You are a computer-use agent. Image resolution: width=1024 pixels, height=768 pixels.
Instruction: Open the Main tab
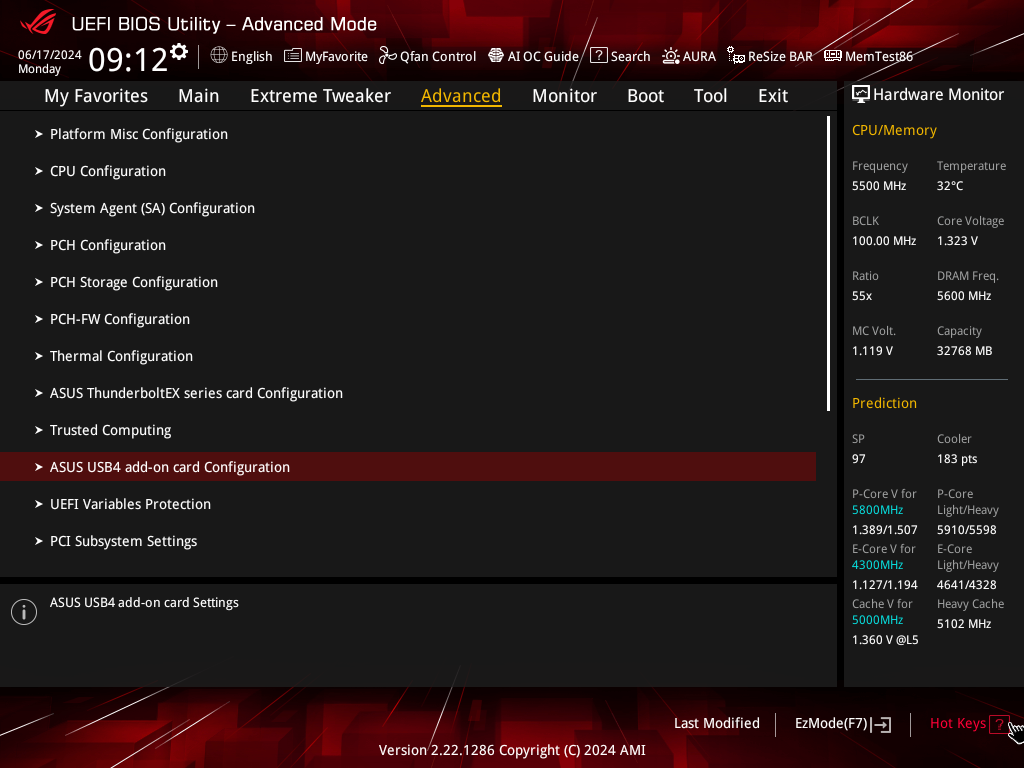coord(199,96)
